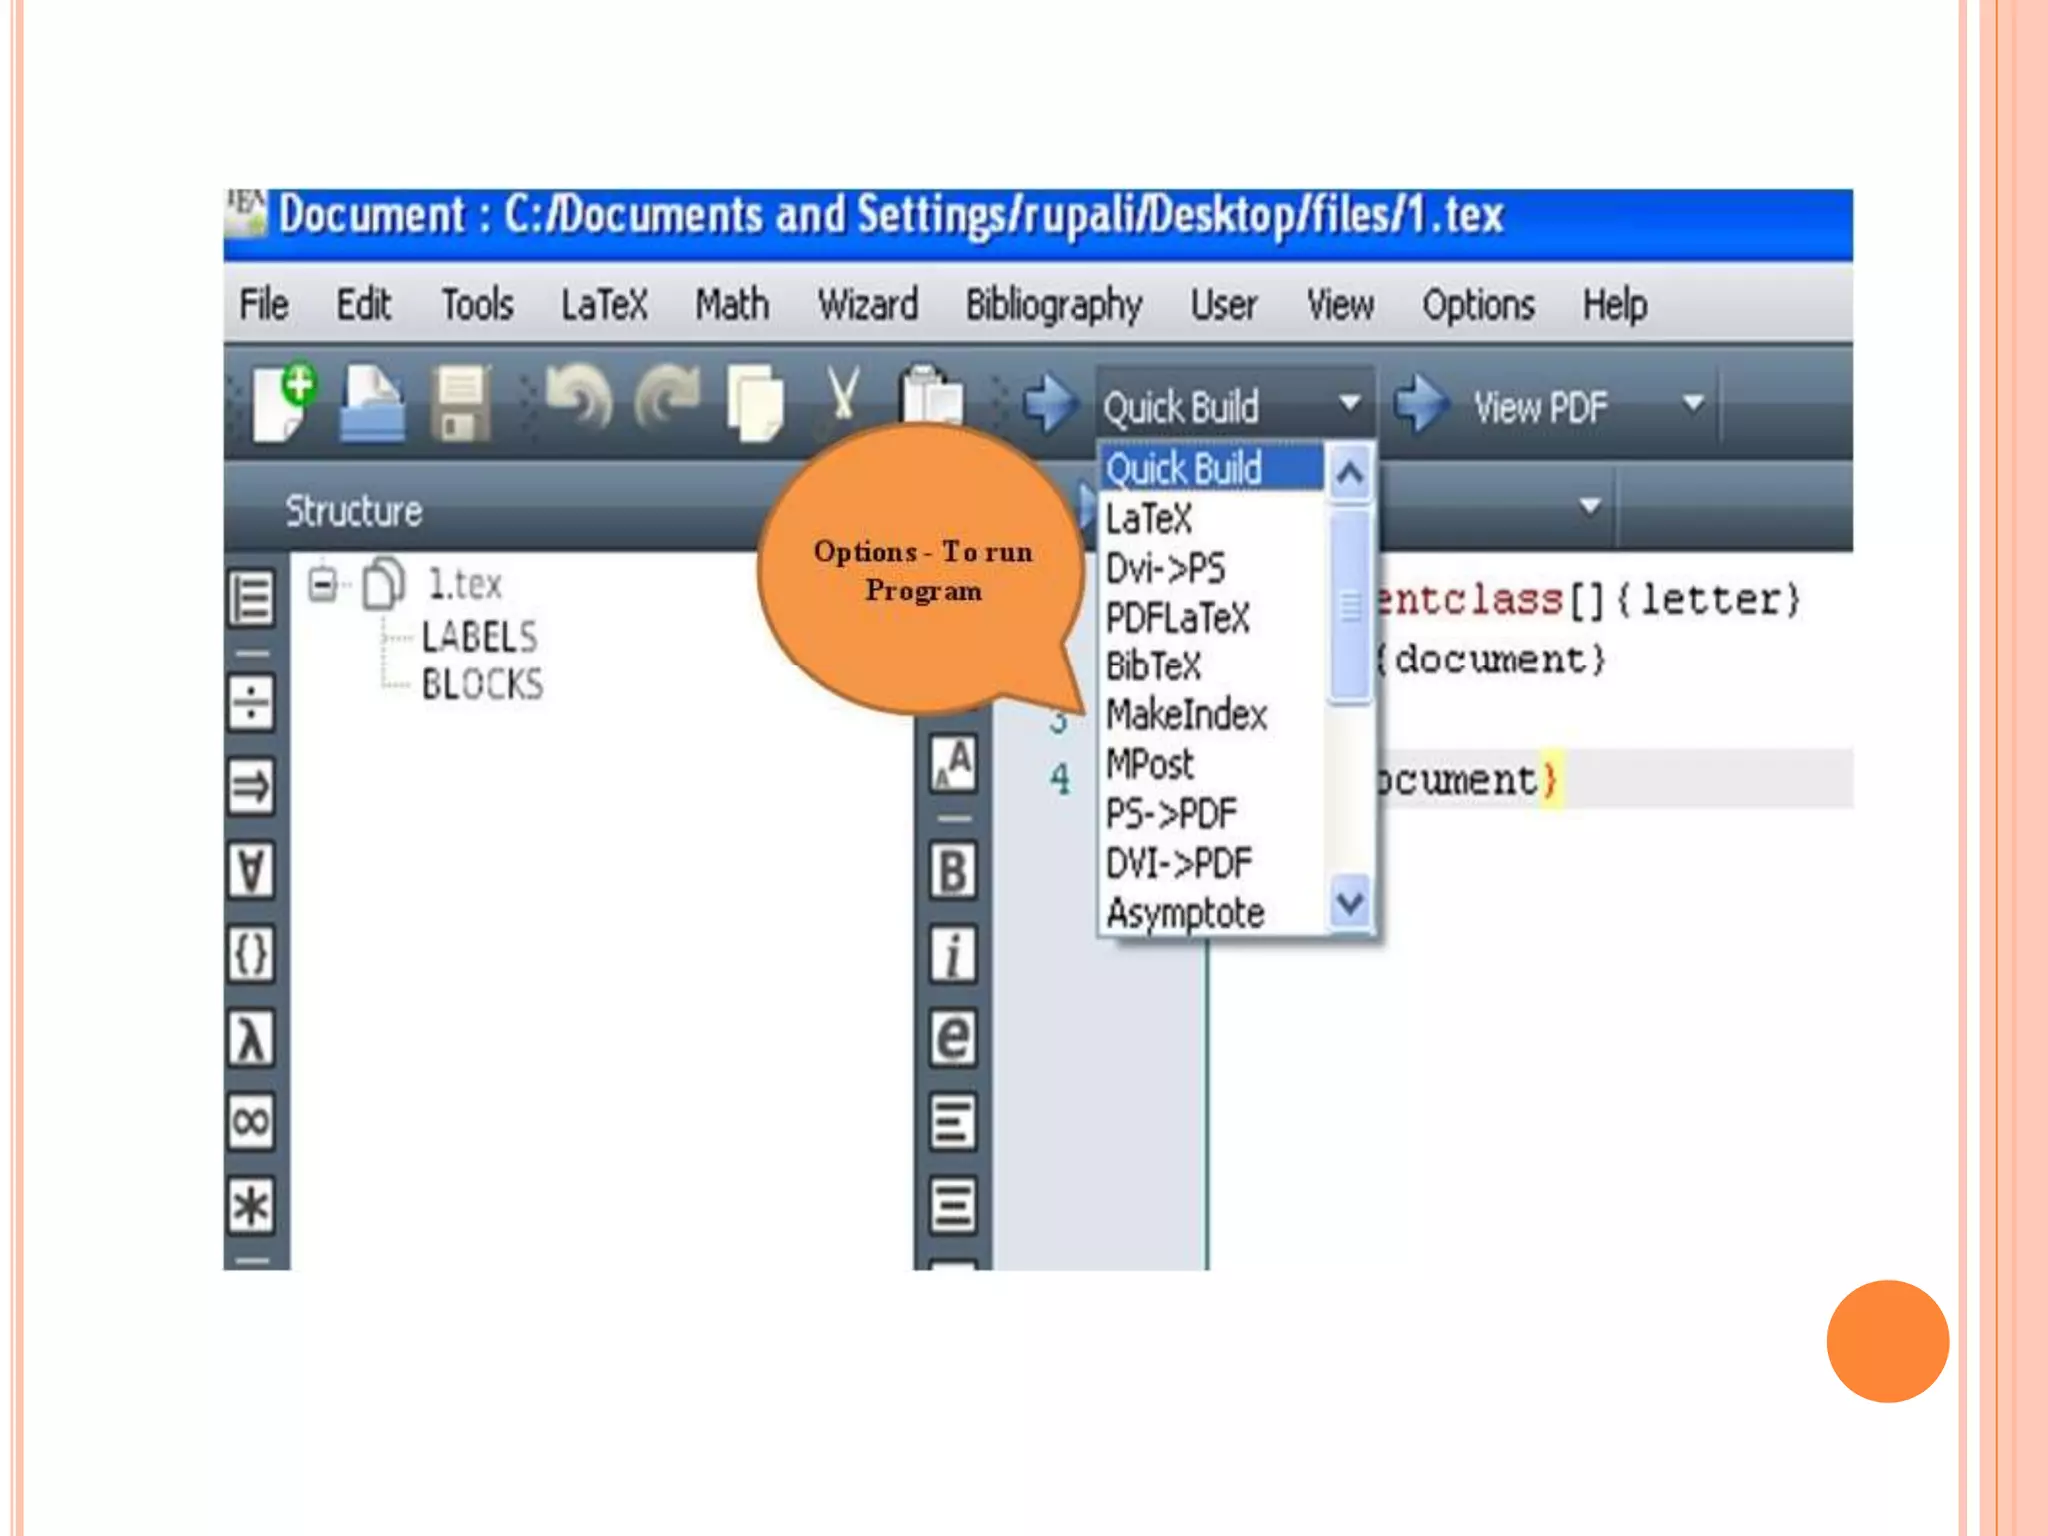Click the lambda Greek letters icon

[251, 1038]
